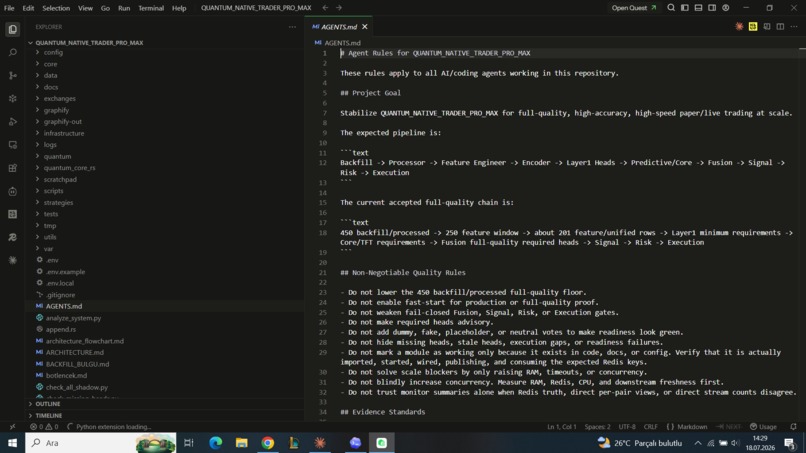Image resolution: width=806 pixels, height=453 pixels.
Task: Close the AGENTS.md tab
Action: (365, 27)
